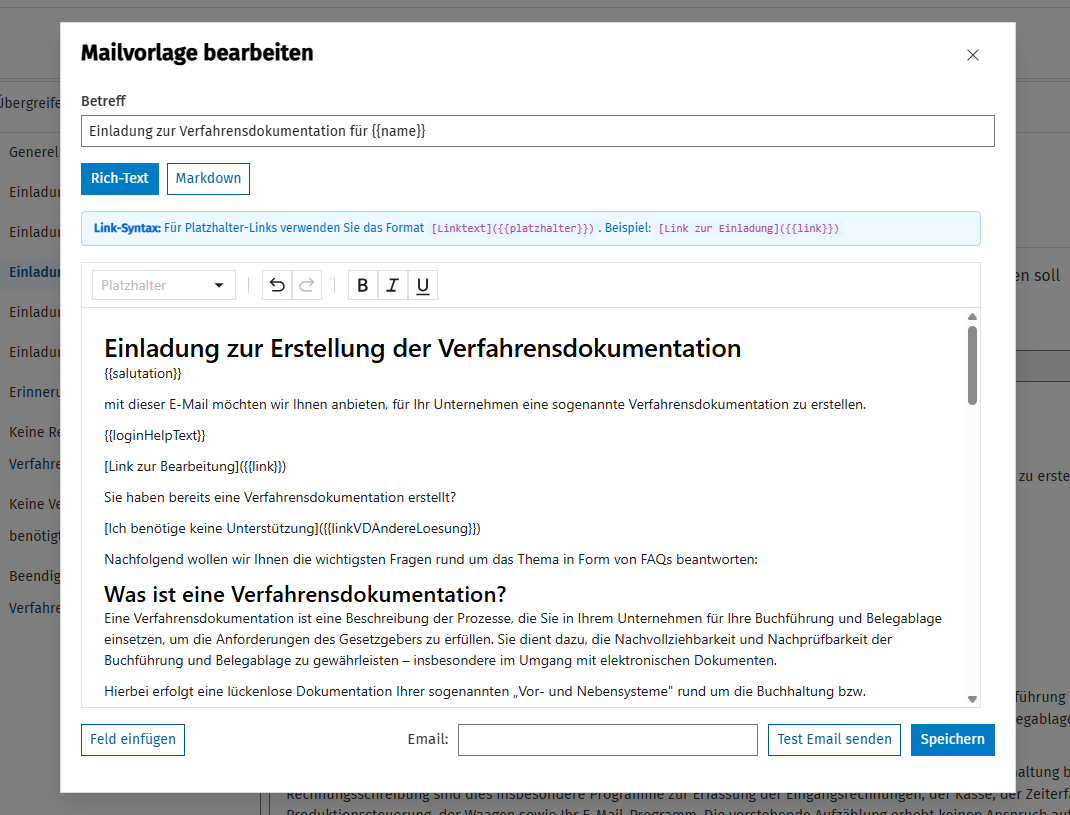This screenshot has height=815, width=1070.
Task: Toggle bold formatting
Action: point(363,285)
